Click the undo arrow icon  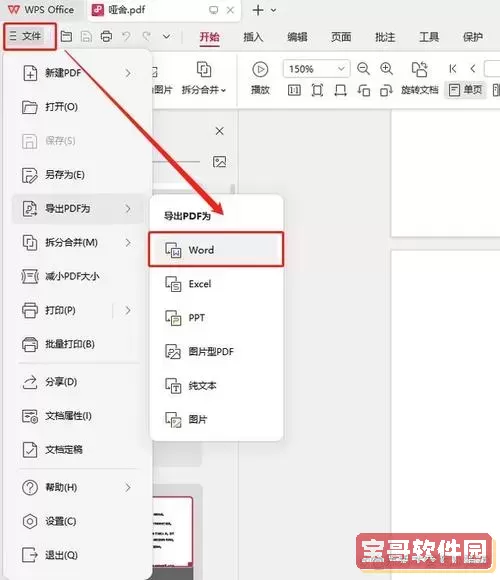[x=126, y=37]
